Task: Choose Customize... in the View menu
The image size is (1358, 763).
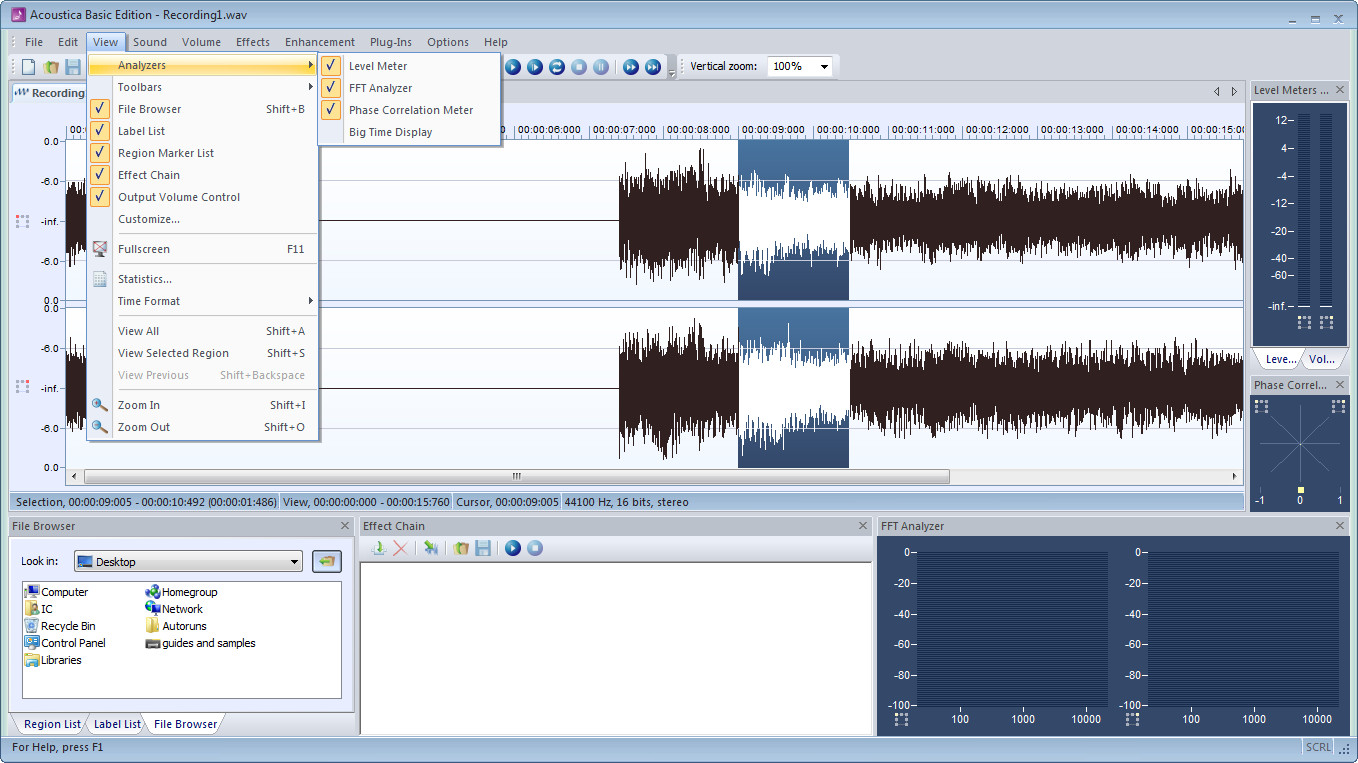Action: point(203,219)
